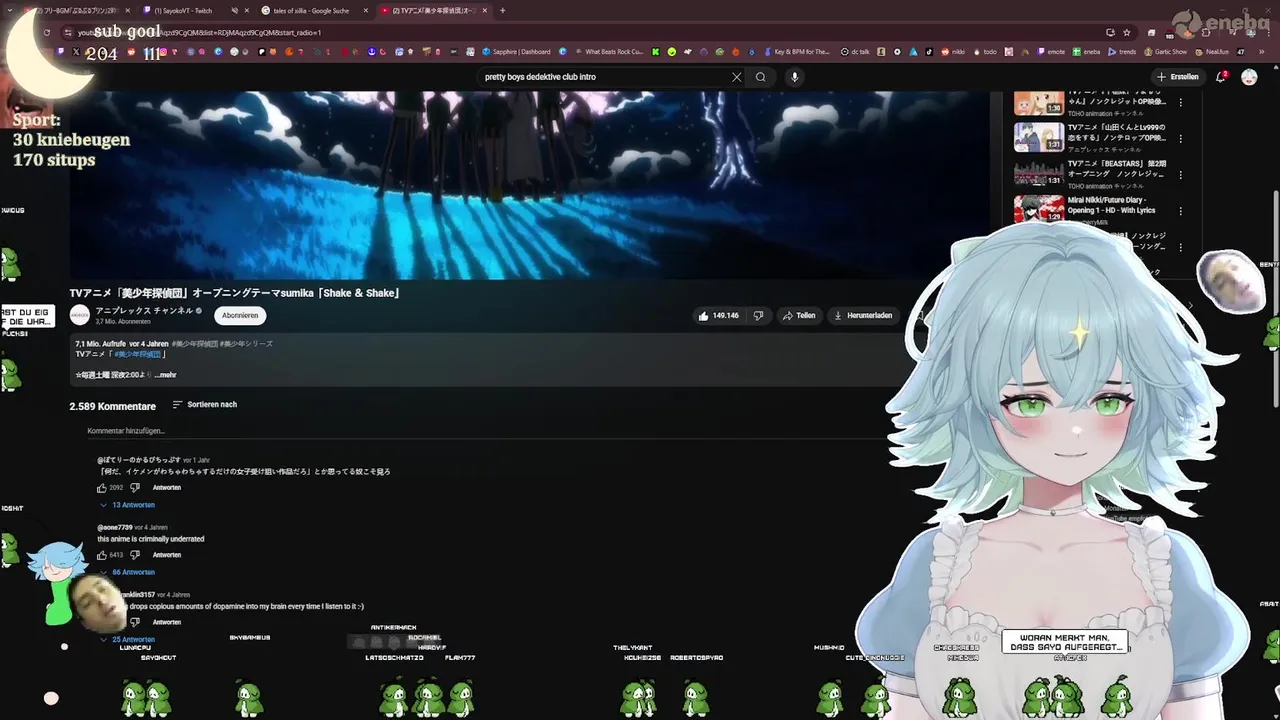This screenshot has height=720, width=1280.
Task: Open options for BEASTARS opening video
Action: (1180, 175)
